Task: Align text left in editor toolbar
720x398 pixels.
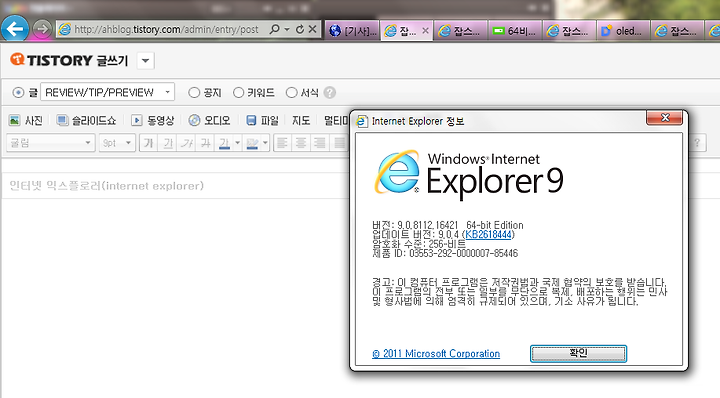Action: click(x=282, y=143)
